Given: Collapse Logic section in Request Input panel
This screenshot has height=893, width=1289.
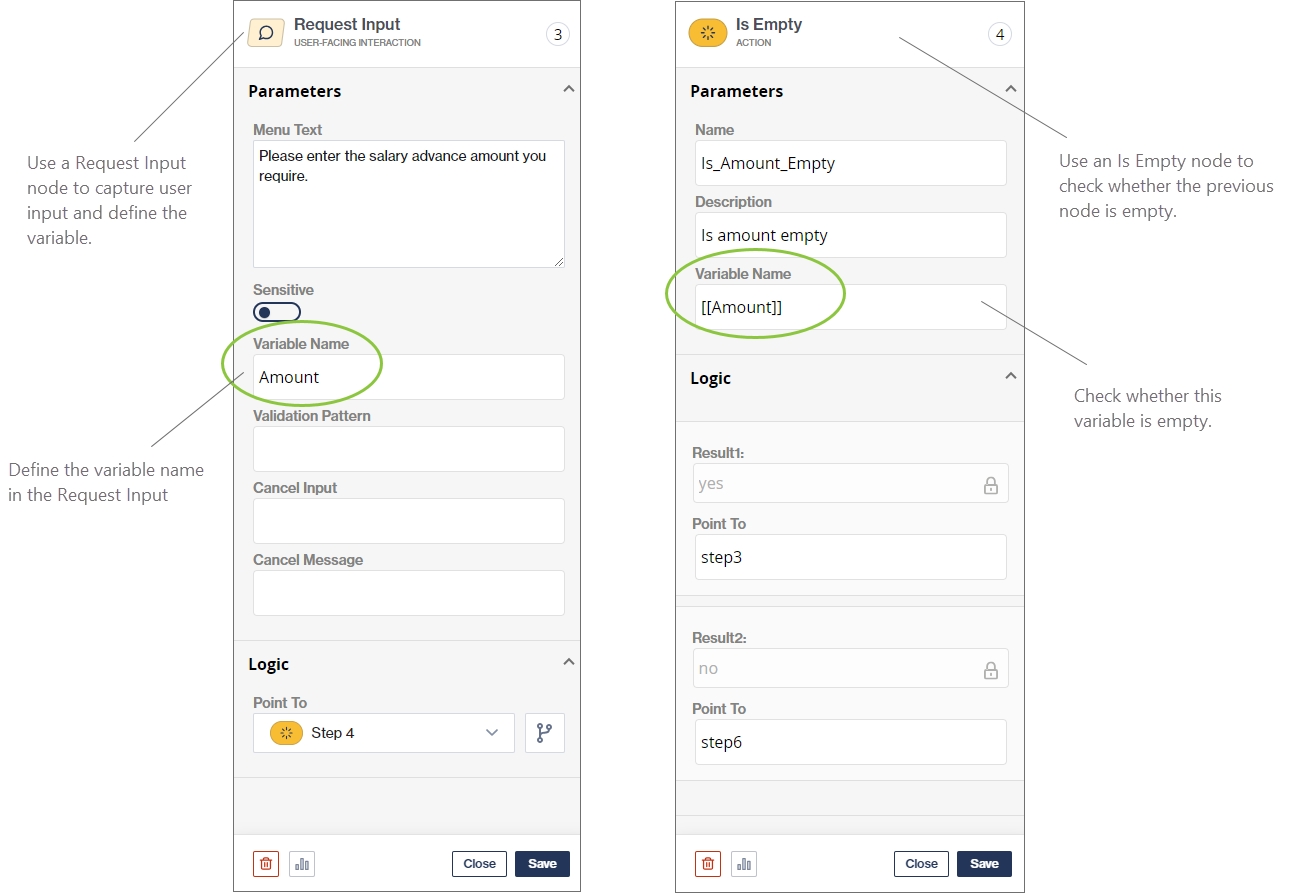Looking at the screenshot, I should 568,663.
